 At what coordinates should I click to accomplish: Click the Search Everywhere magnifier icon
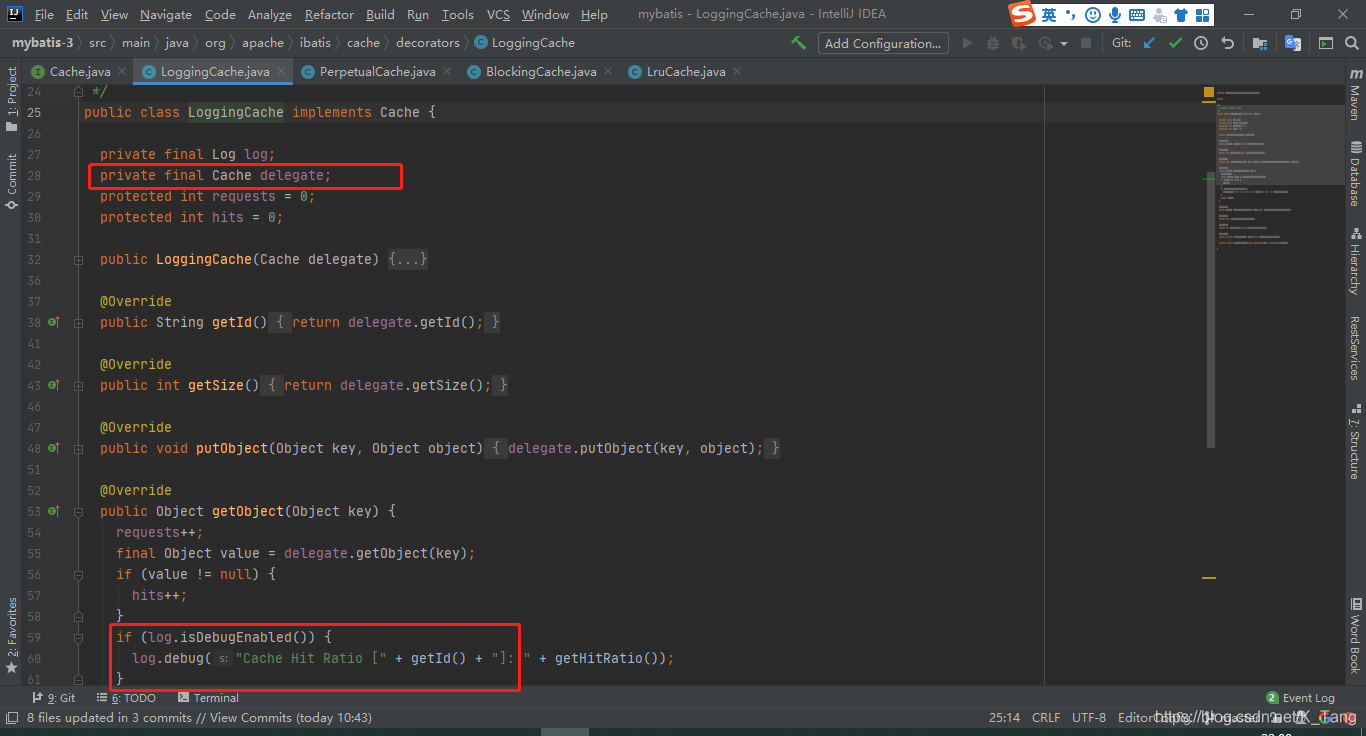1352,43
